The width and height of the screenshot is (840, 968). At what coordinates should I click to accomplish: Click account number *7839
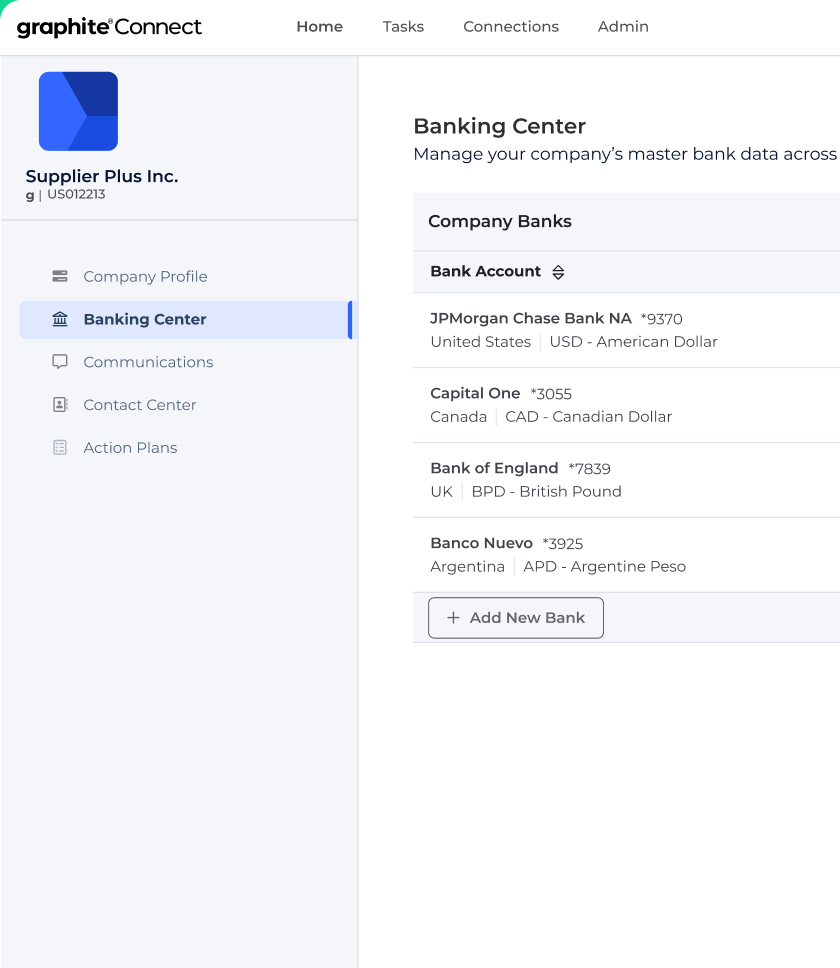point(589,469)
